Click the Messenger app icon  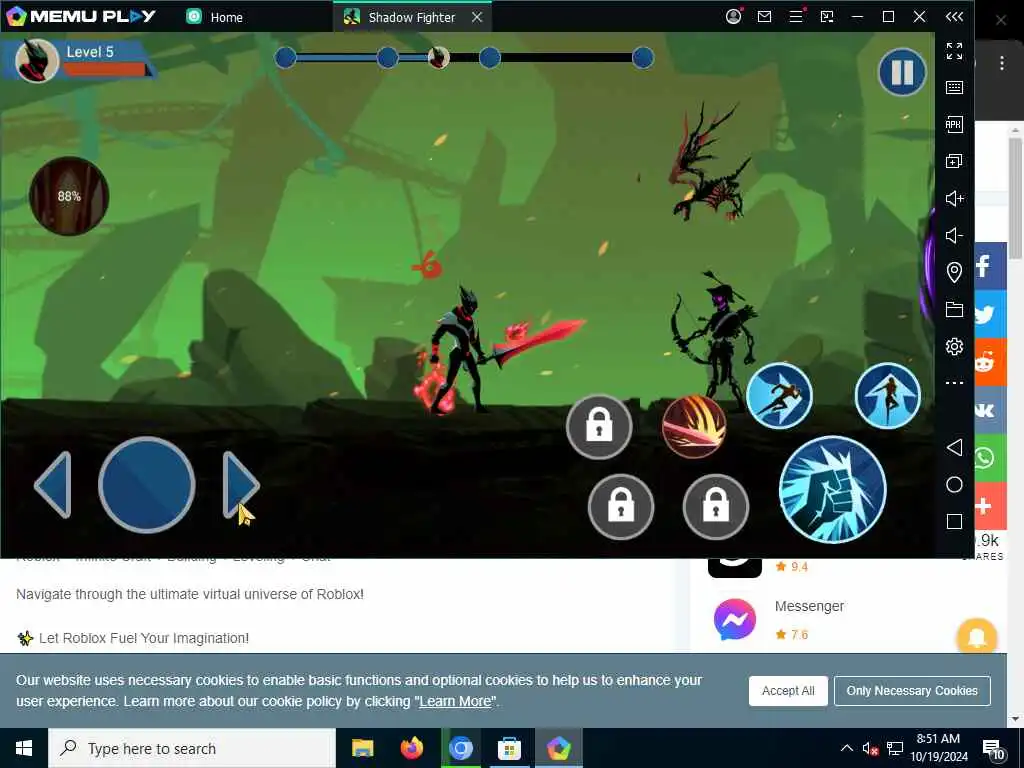tap(735, 619)
